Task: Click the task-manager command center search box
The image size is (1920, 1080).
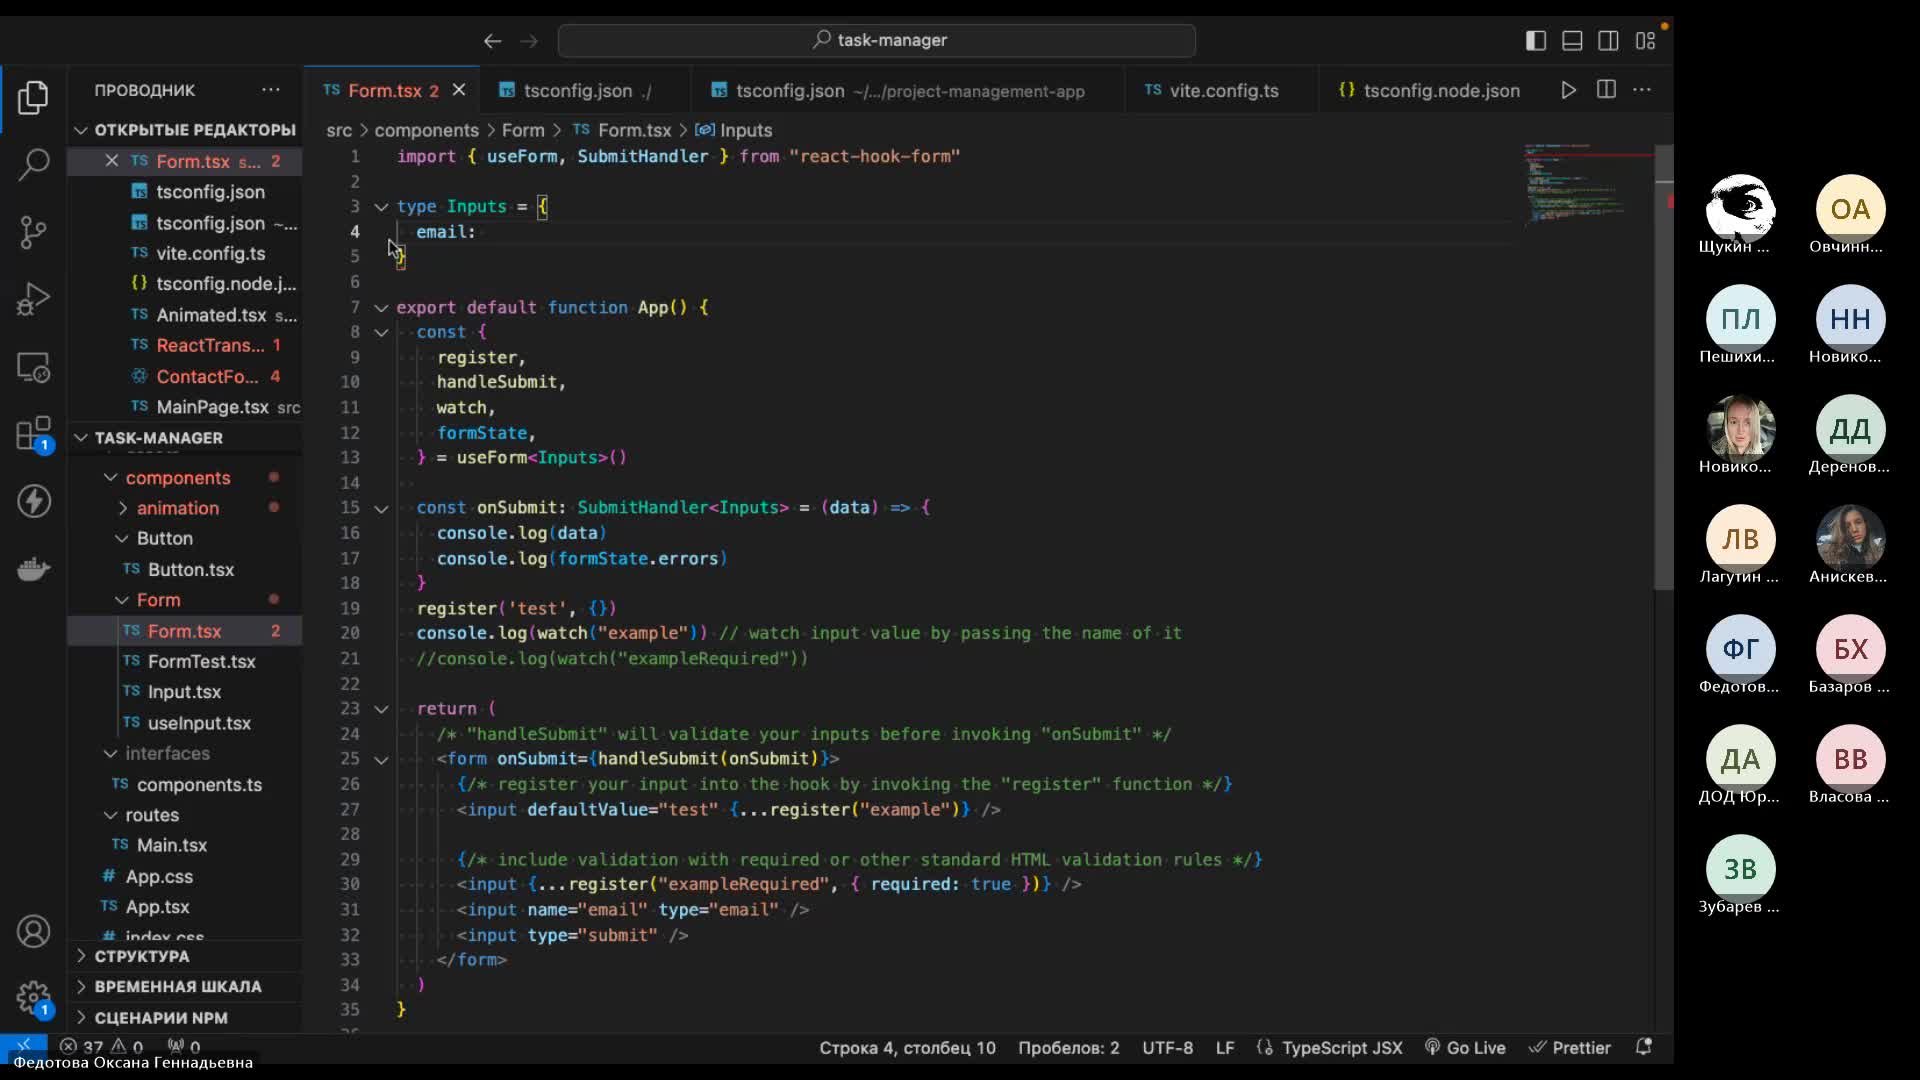Action: pos(877,41)
